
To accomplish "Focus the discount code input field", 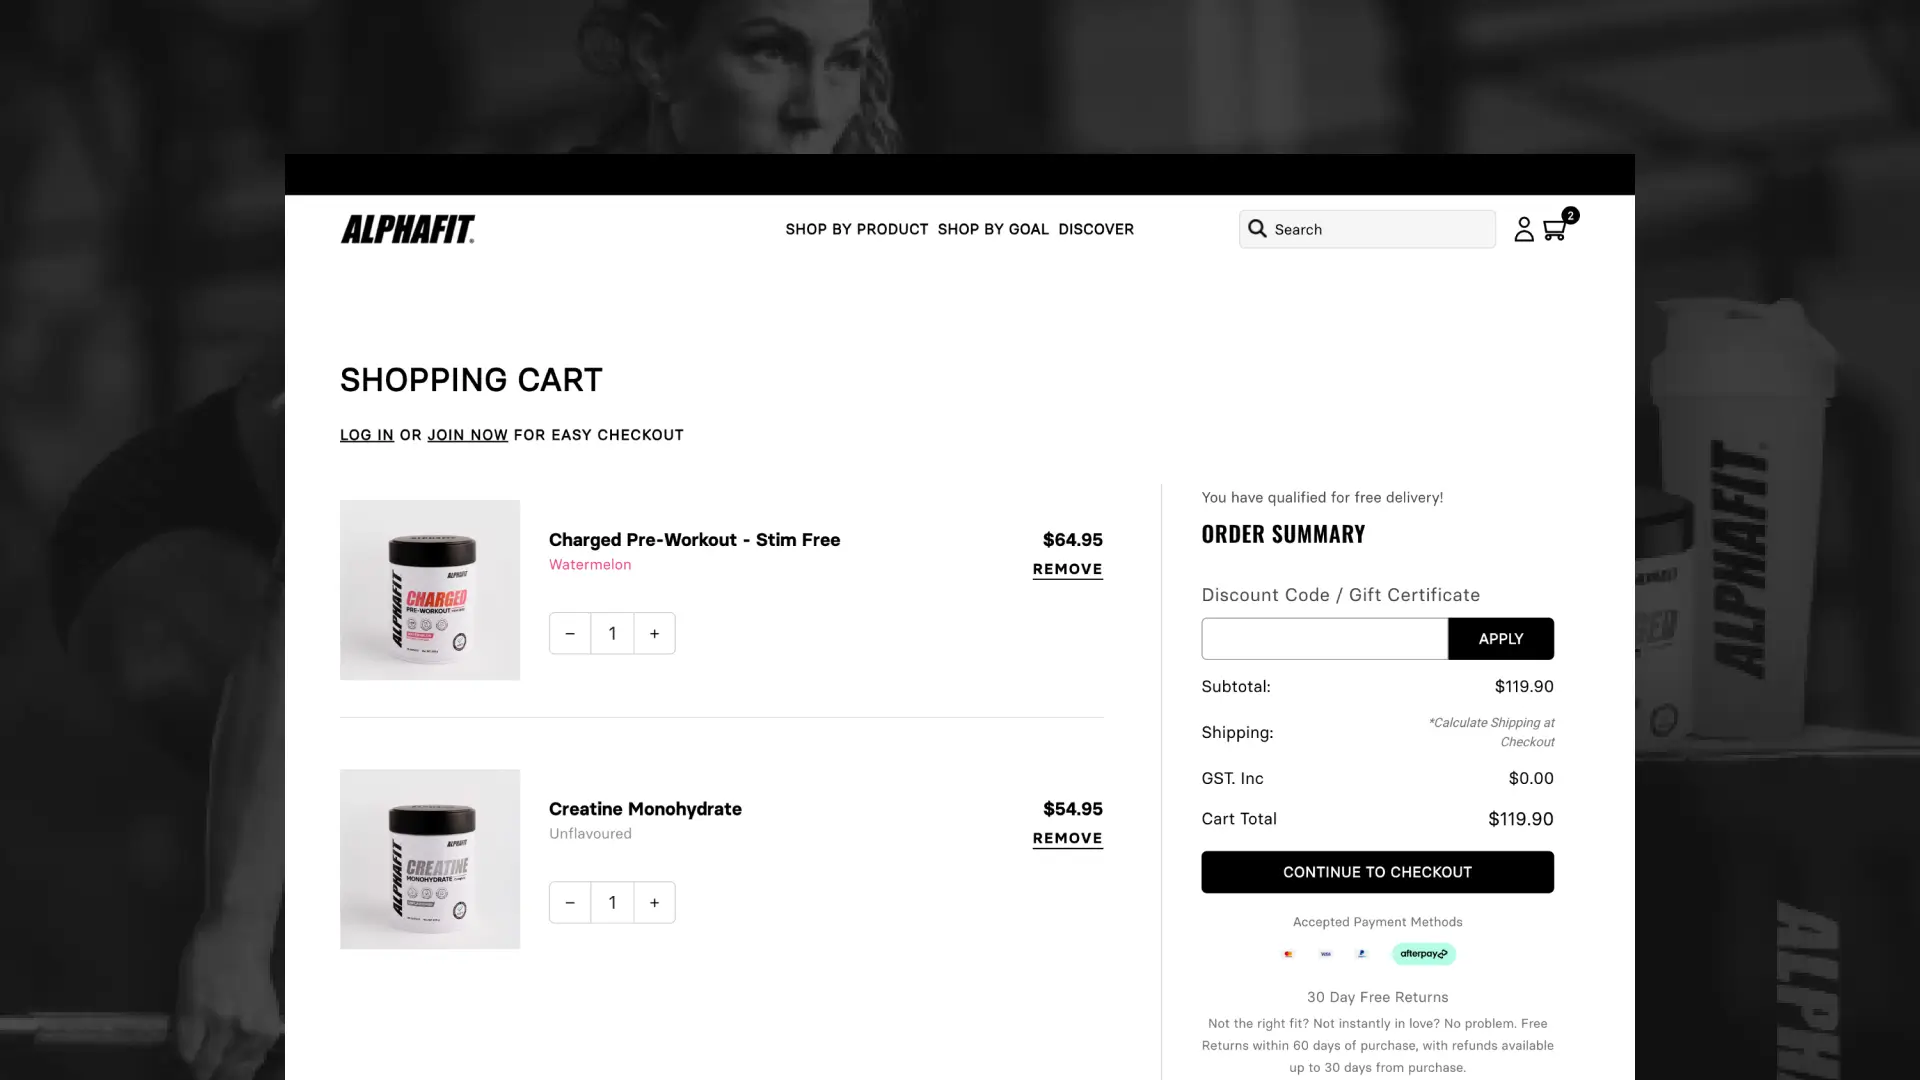I will click(x=1324, y=638).
